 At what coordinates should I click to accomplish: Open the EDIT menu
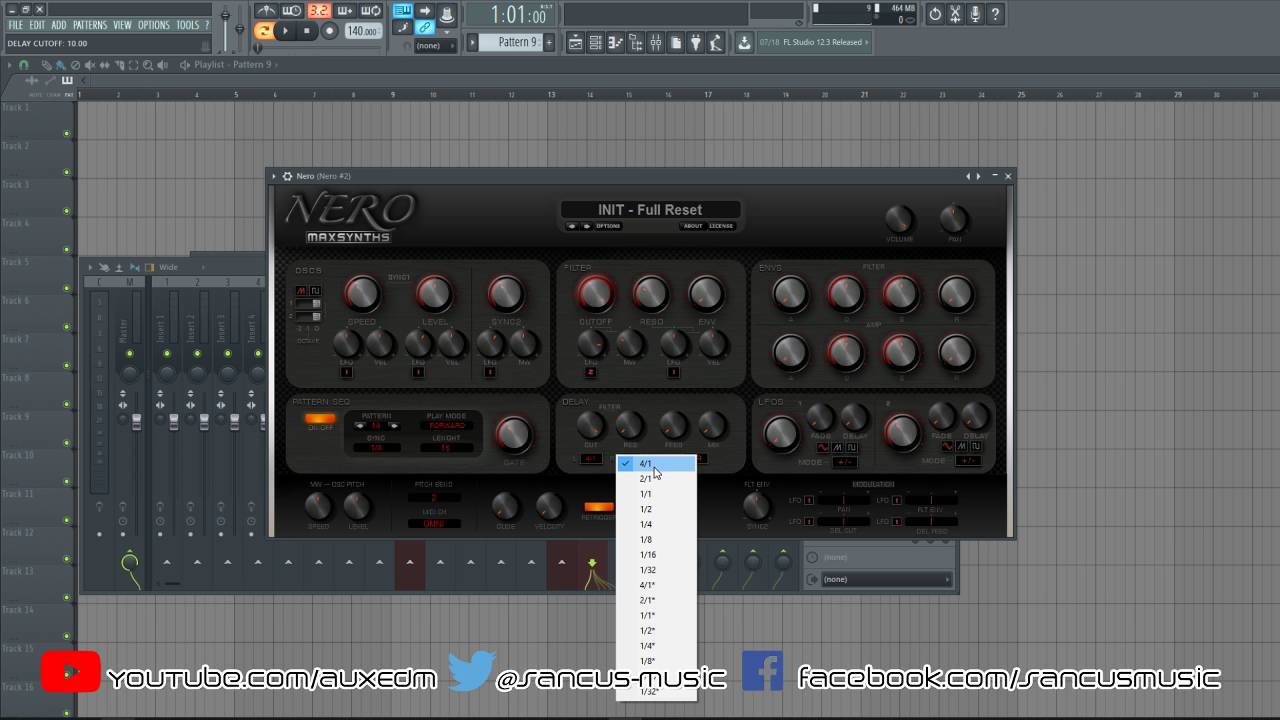pos(37,25)
